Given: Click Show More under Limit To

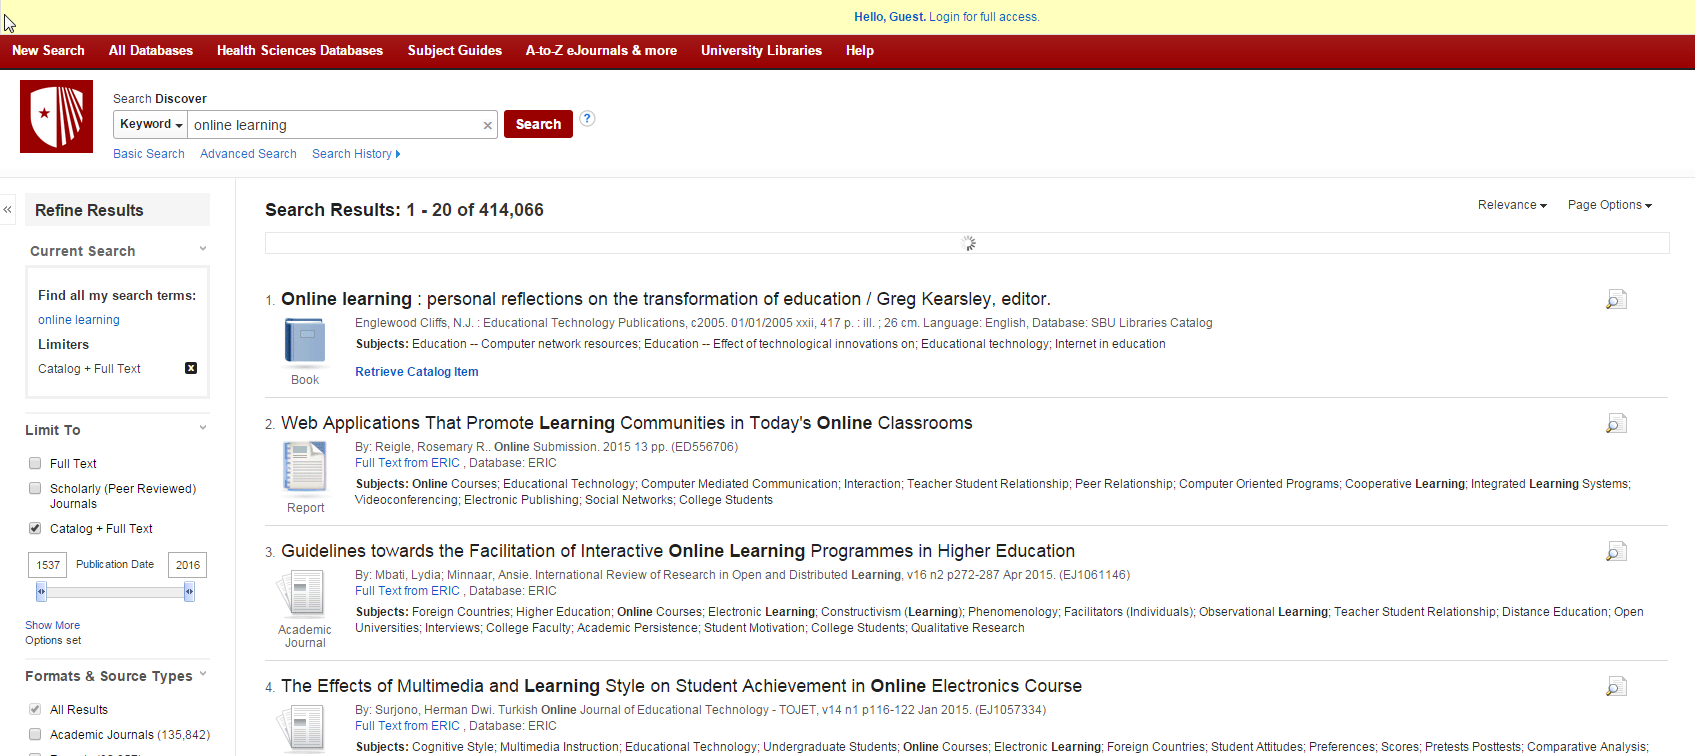Looking at the screenshot, I should point(52,625).
